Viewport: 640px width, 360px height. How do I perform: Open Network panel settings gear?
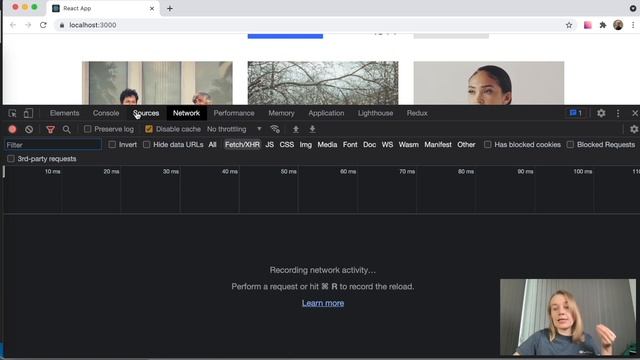[x=633, y=129]
